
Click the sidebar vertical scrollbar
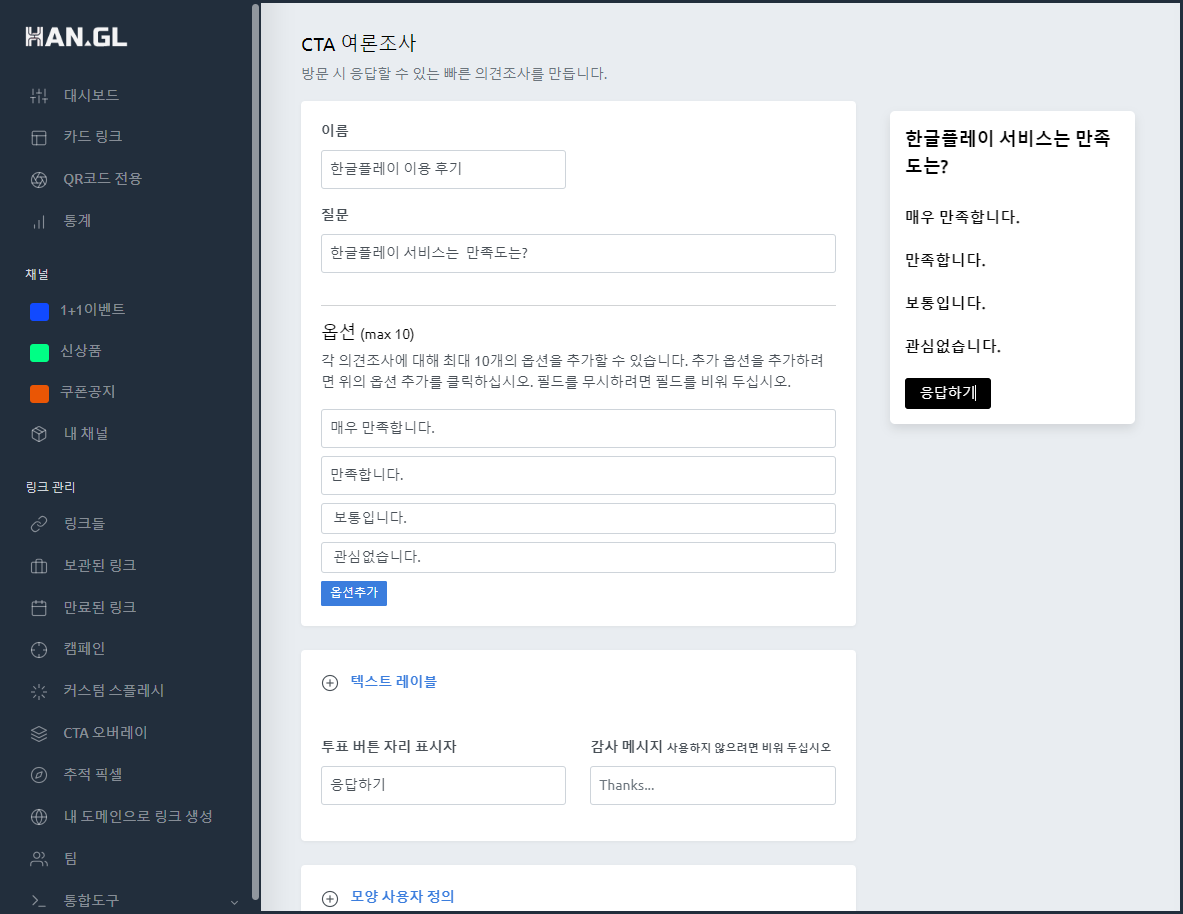tap(256, 451)
